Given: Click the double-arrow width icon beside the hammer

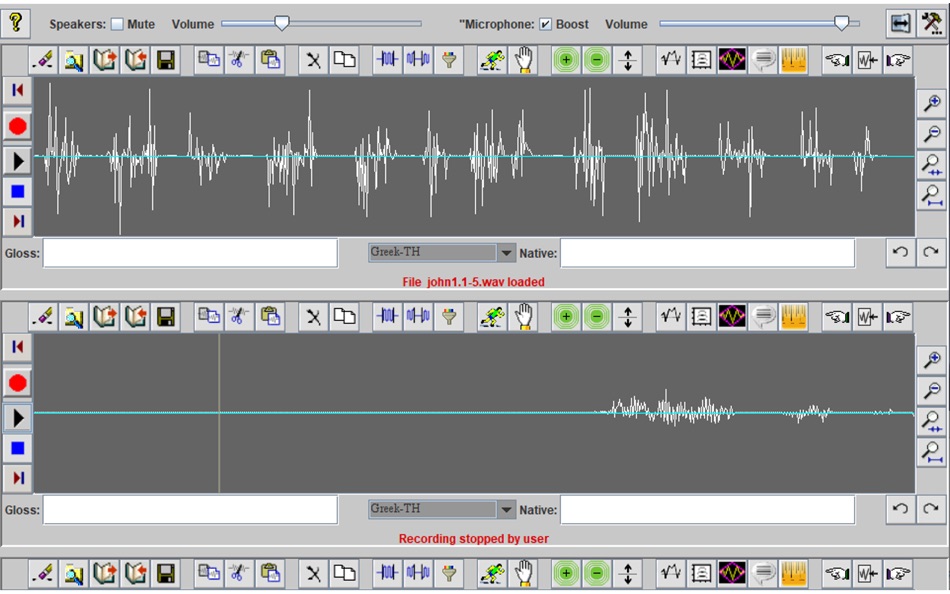Looking at the screenshot, I should 901,24.
